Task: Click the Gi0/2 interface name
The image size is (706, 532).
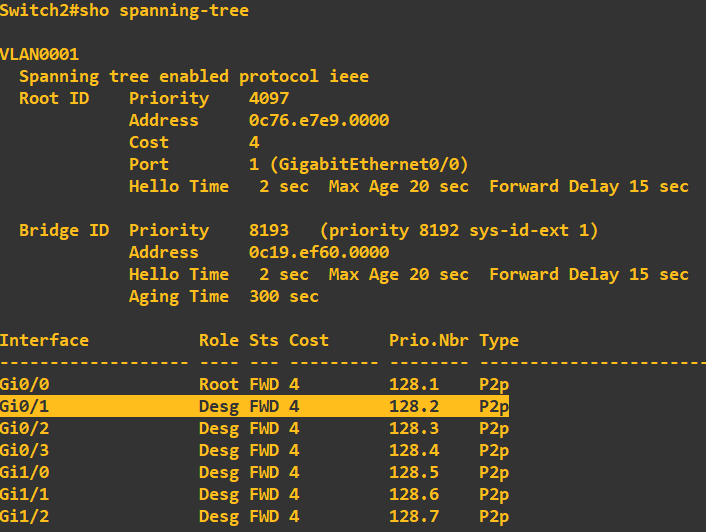Action: [x=25, y=428]
